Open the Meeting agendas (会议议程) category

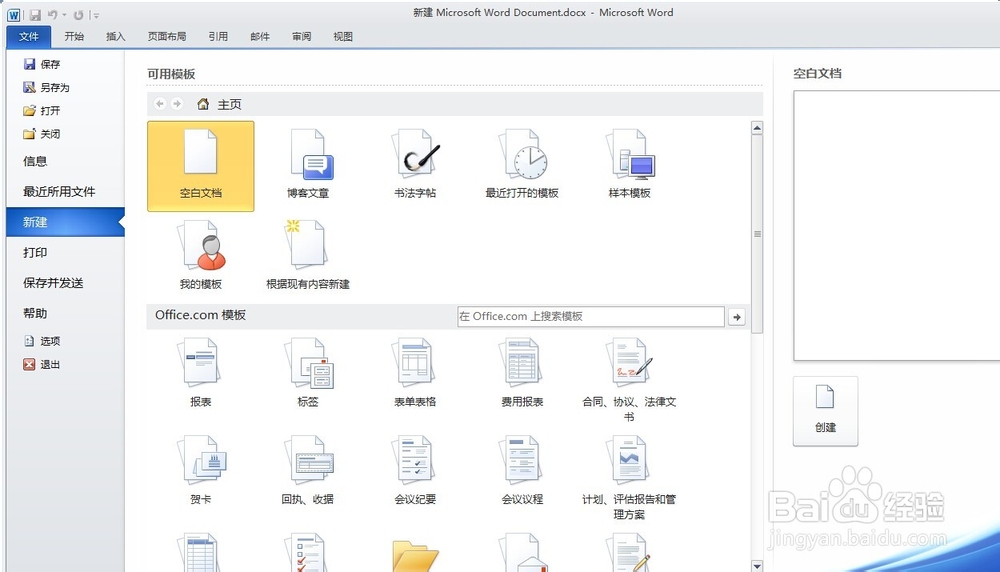pyautogui.click(x=522, y=471)
